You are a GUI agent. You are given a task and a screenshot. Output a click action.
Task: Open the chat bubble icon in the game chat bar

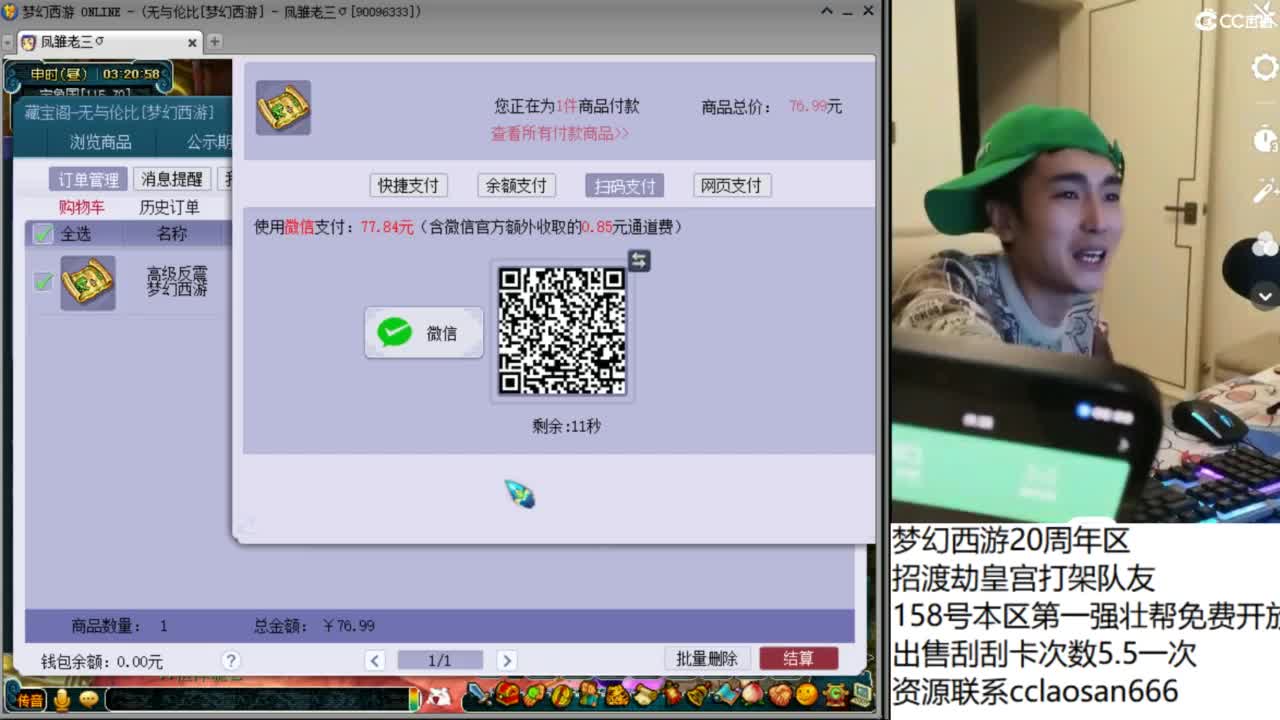click(88, 699)
